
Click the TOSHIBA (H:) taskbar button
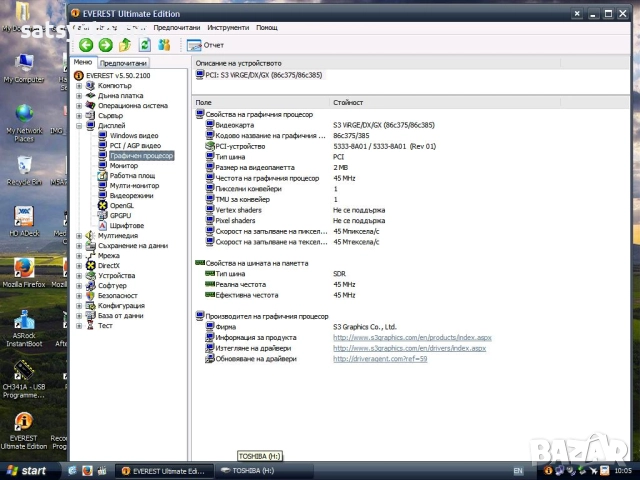point(264,471)
